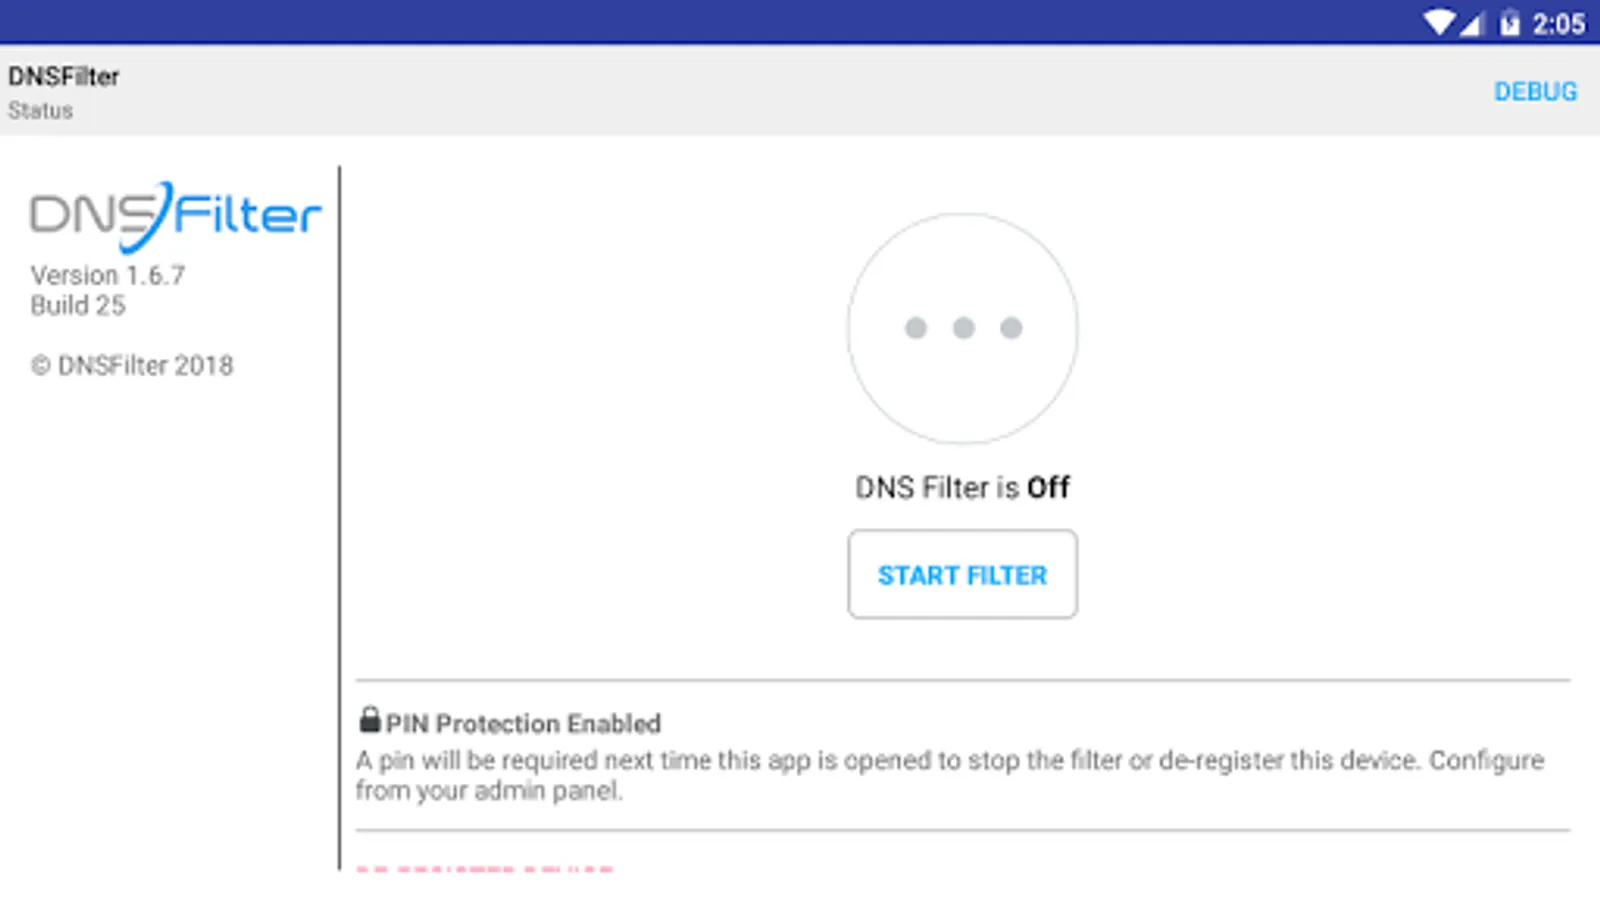Tap the battery icon in status bar

pos(1509,23)
